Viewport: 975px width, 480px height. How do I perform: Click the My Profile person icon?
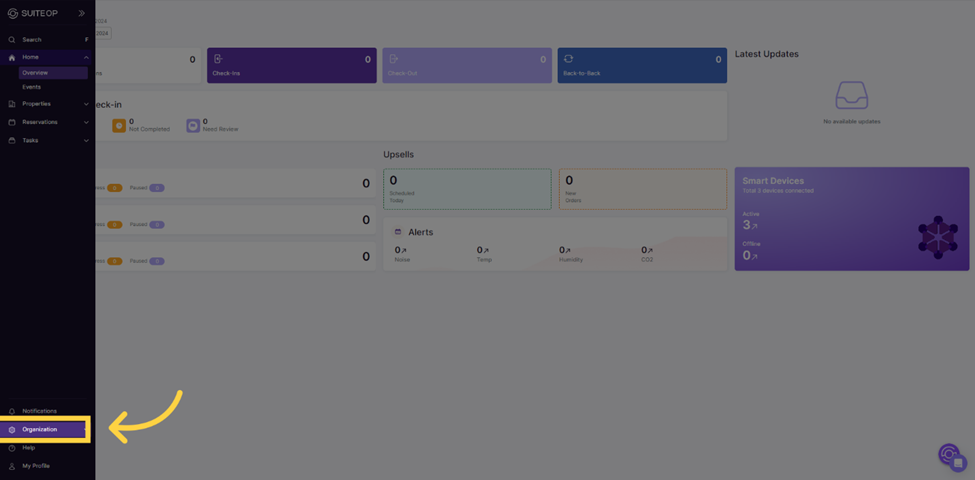tap(12, 466)
